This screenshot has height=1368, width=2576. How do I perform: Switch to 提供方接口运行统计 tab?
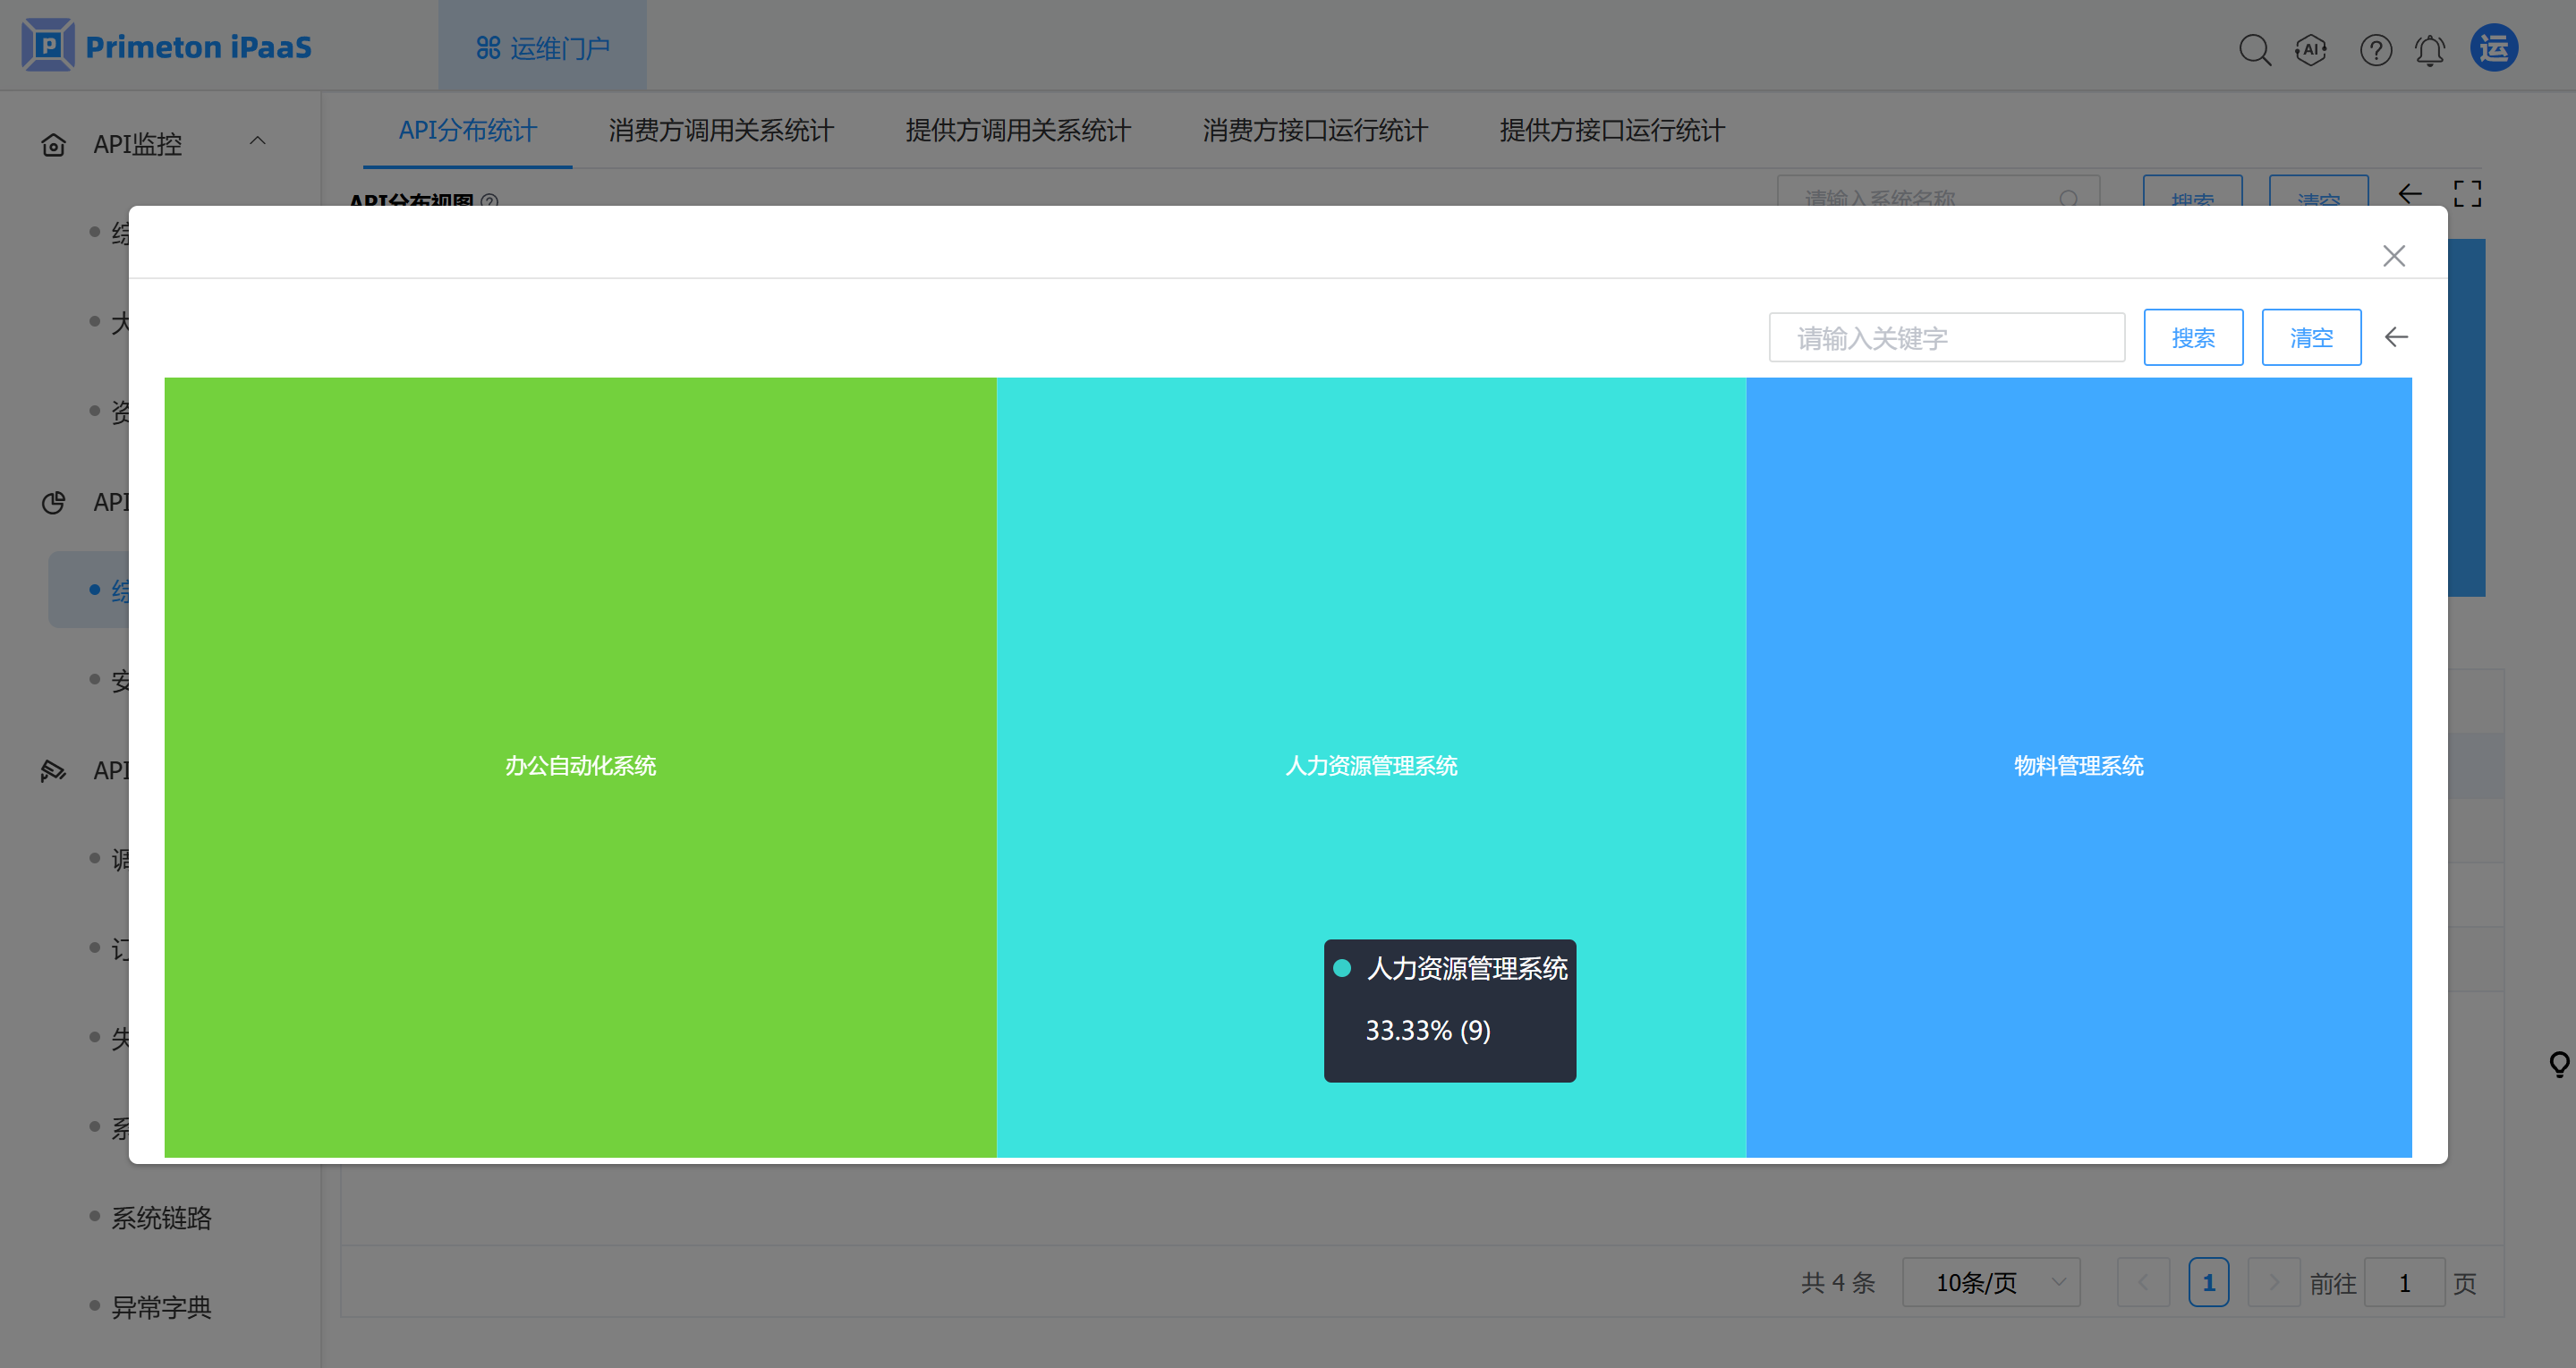(x=1611, y=131)
